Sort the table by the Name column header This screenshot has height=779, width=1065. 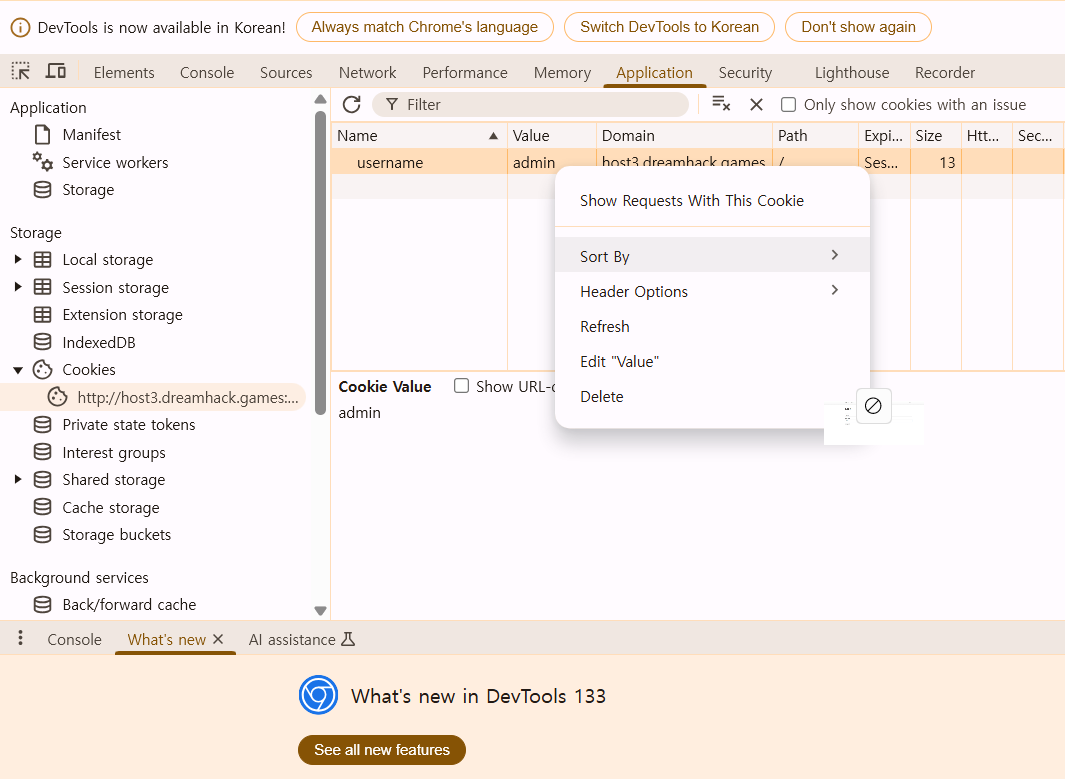coord(419,135)
